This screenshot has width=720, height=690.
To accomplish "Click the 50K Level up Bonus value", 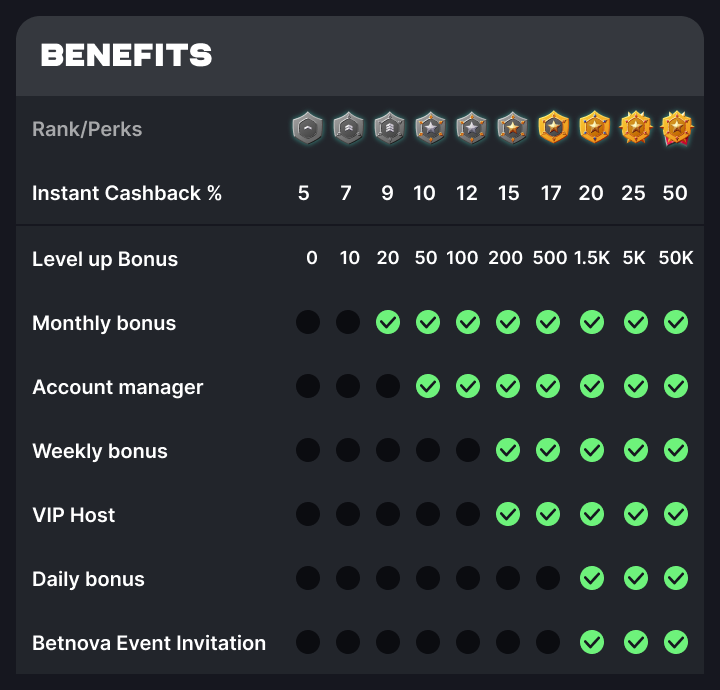I will point(675,258).
